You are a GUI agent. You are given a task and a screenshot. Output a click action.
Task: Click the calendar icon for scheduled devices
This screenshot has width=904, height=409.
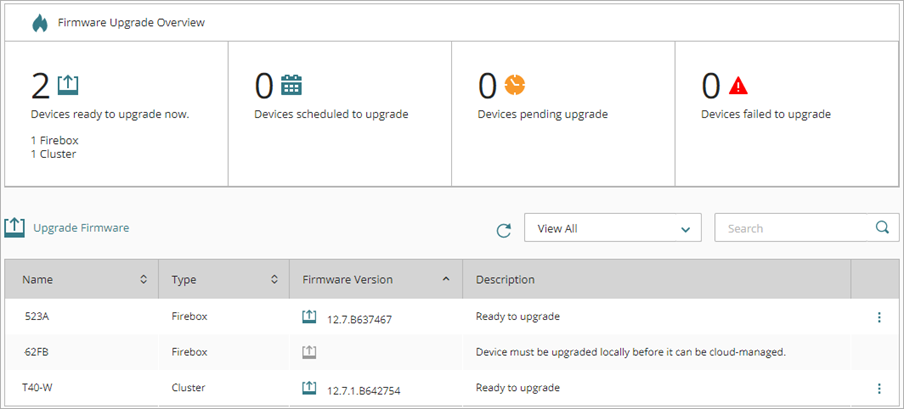[x=291, y=85]
